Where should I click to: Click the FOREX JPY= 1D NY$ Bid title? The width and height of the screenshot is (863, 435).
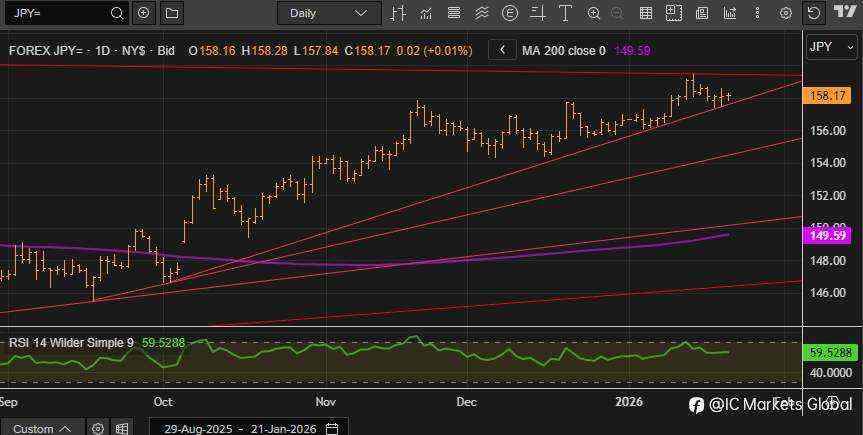pyautogui.click(x=92, y=51)
